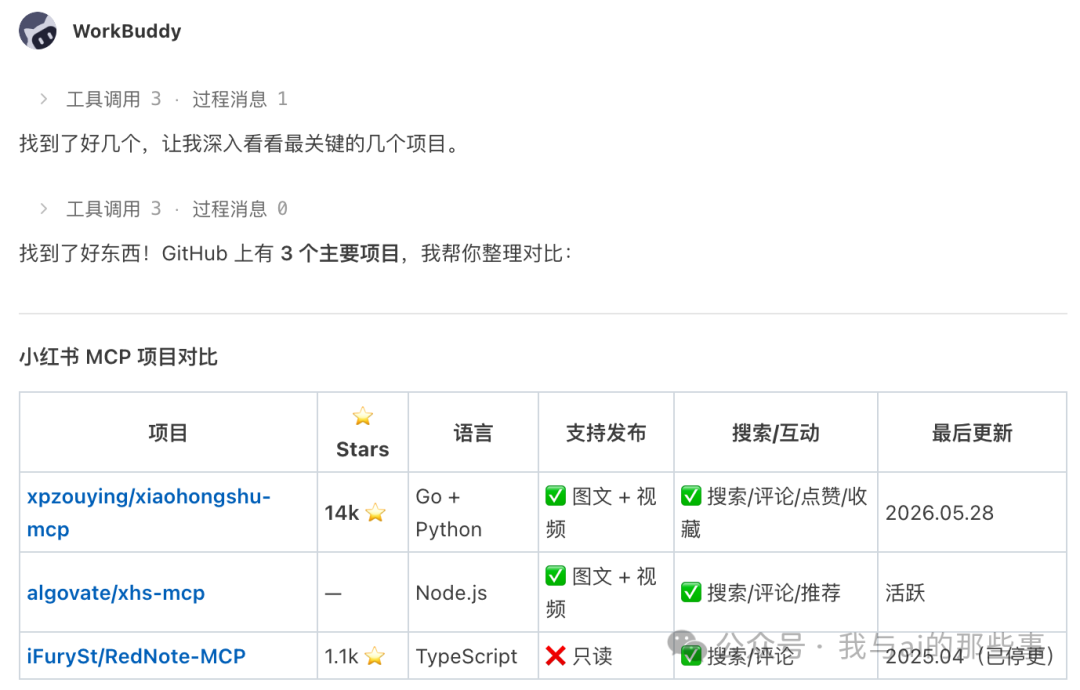Screen dimensions: 1080x690
Task: Open the algovate/xhs-mcp project link
Action: (x=116, y=593)
